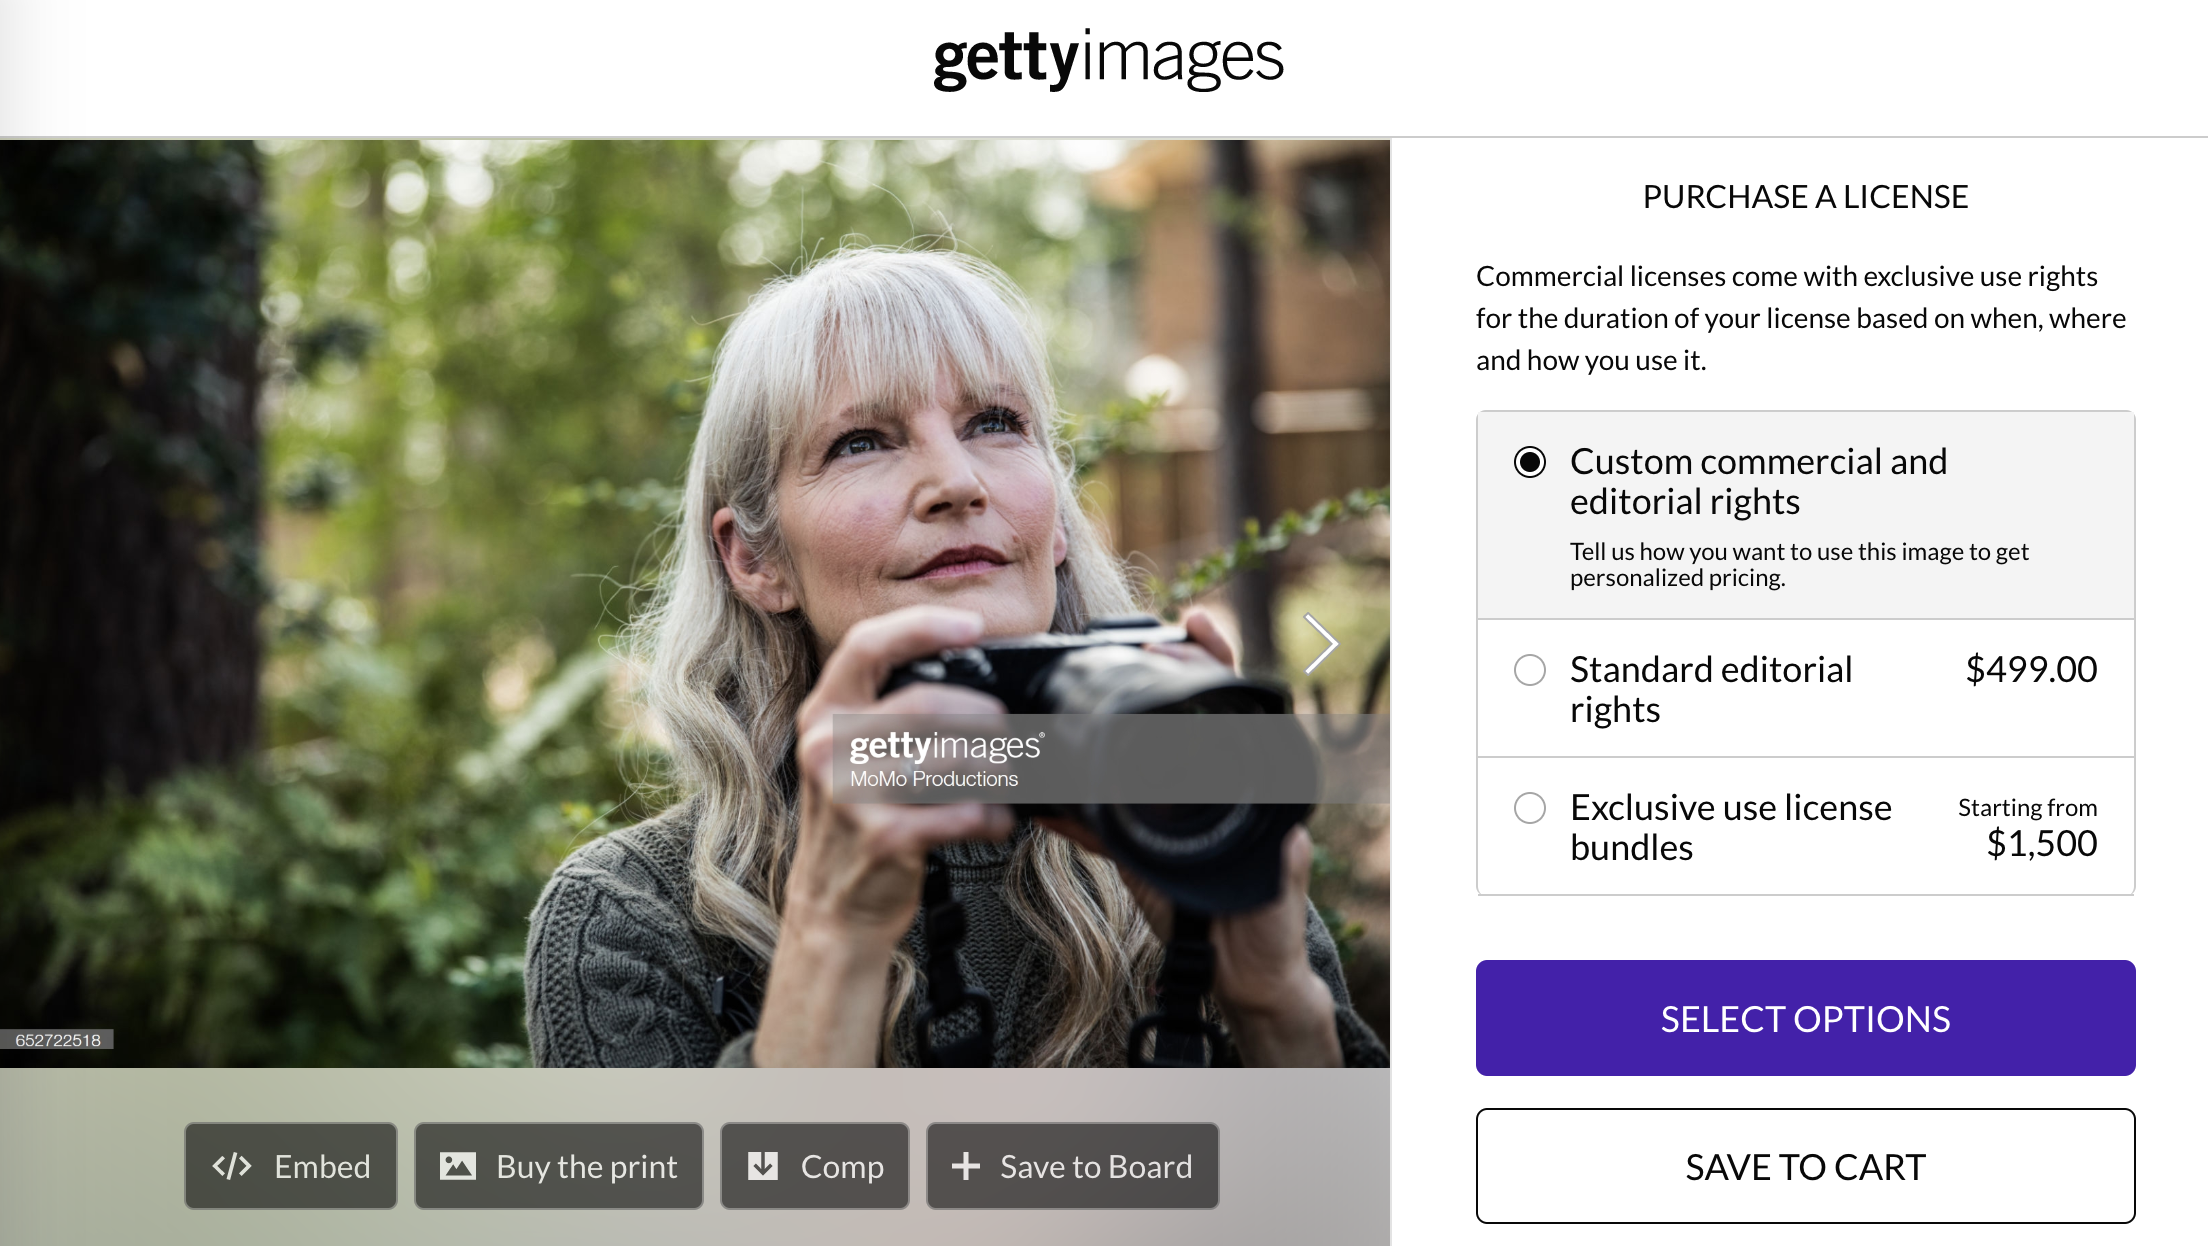Click the SELECT OPTIONS button
This screenshot has height=1246, width=2208.
pyautogui.click(x=1805, y=1017)
